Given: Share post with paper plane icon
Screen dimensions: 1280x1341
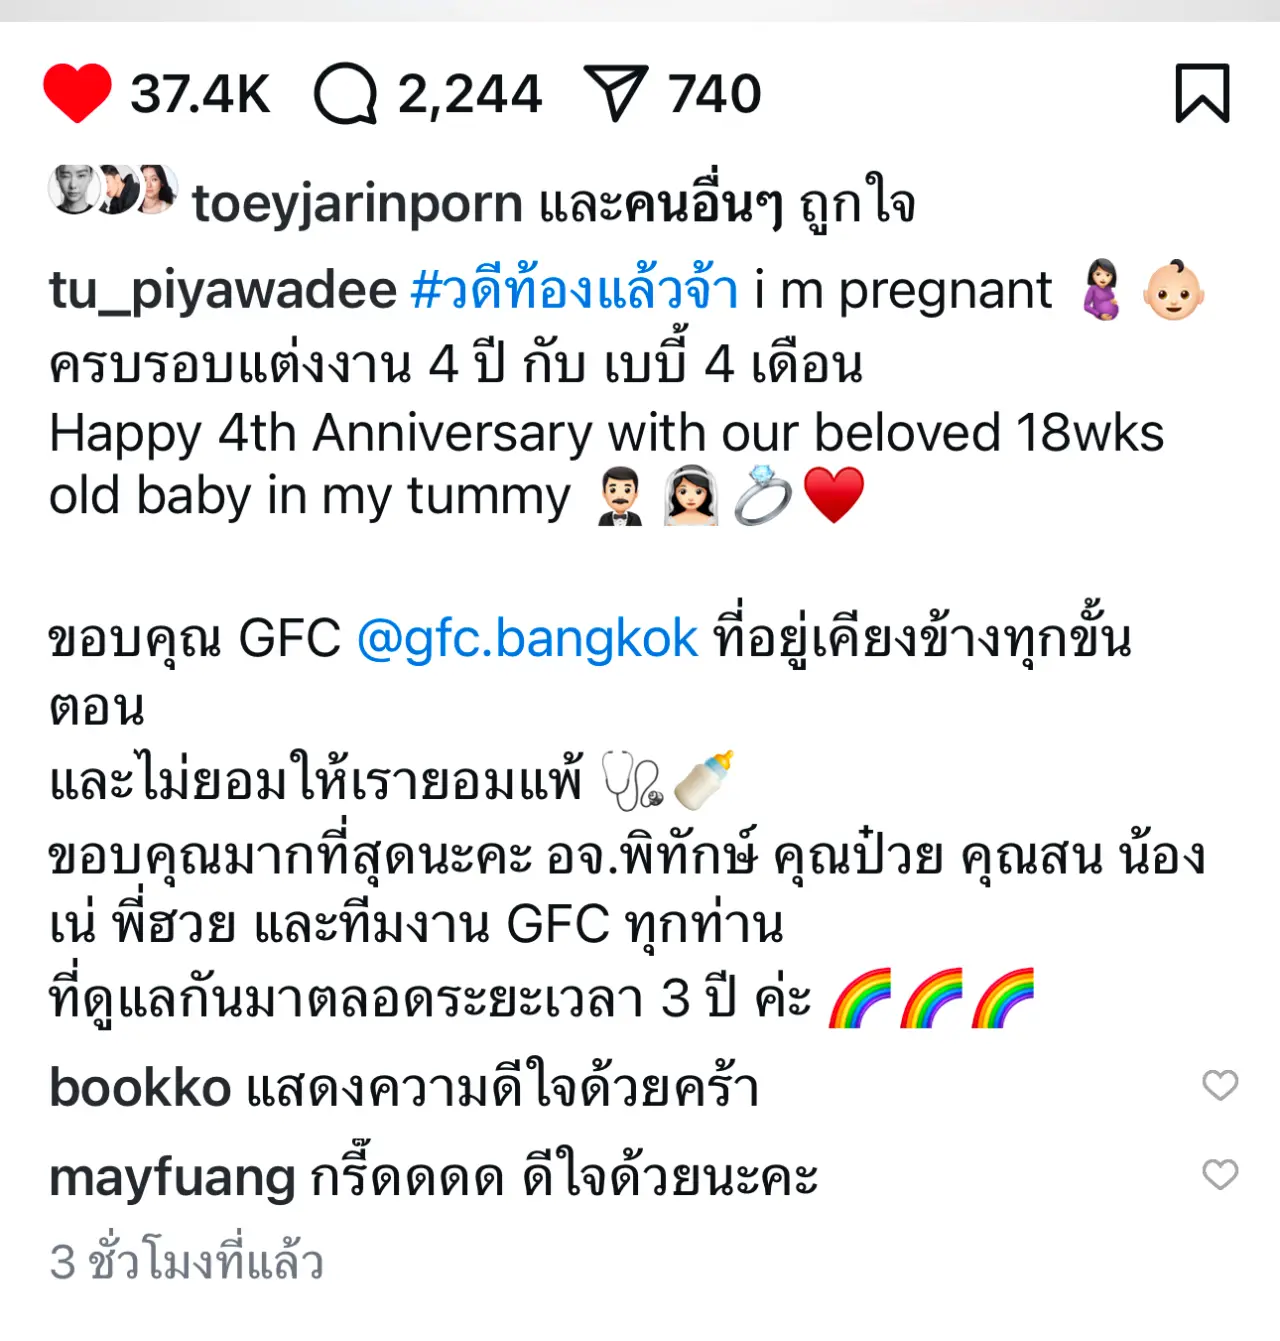Looking at the screenshot, I should [615, 93].
